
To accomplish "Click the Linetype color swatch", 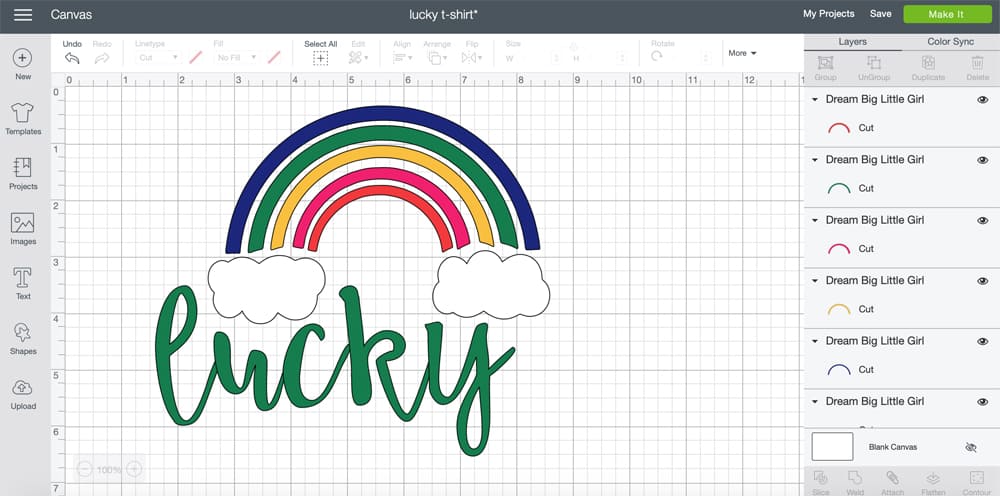I will pyautogui.click(x=196, y=57).
